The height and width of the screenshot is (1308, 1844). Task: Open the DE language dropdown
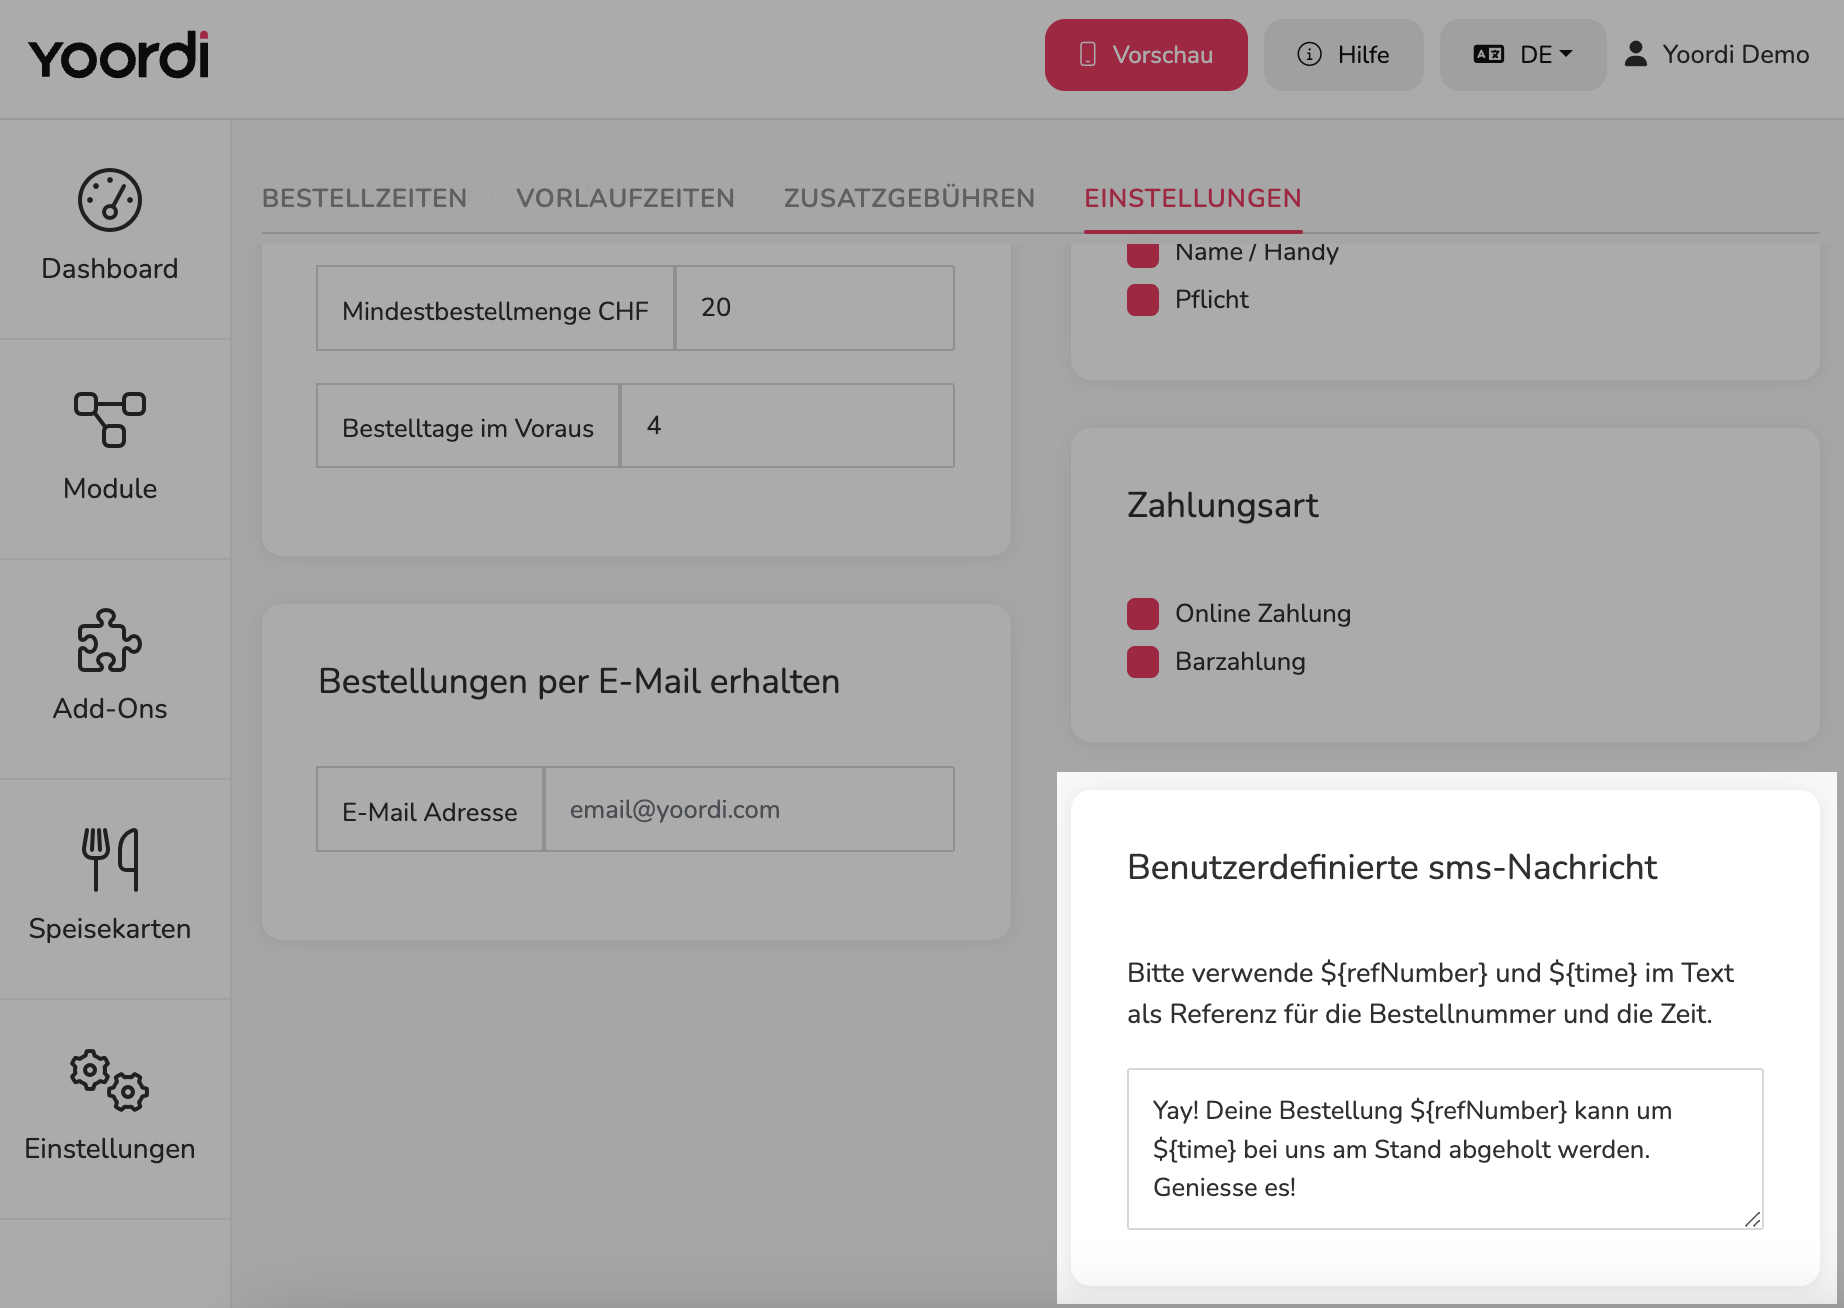click(1523, 55)
